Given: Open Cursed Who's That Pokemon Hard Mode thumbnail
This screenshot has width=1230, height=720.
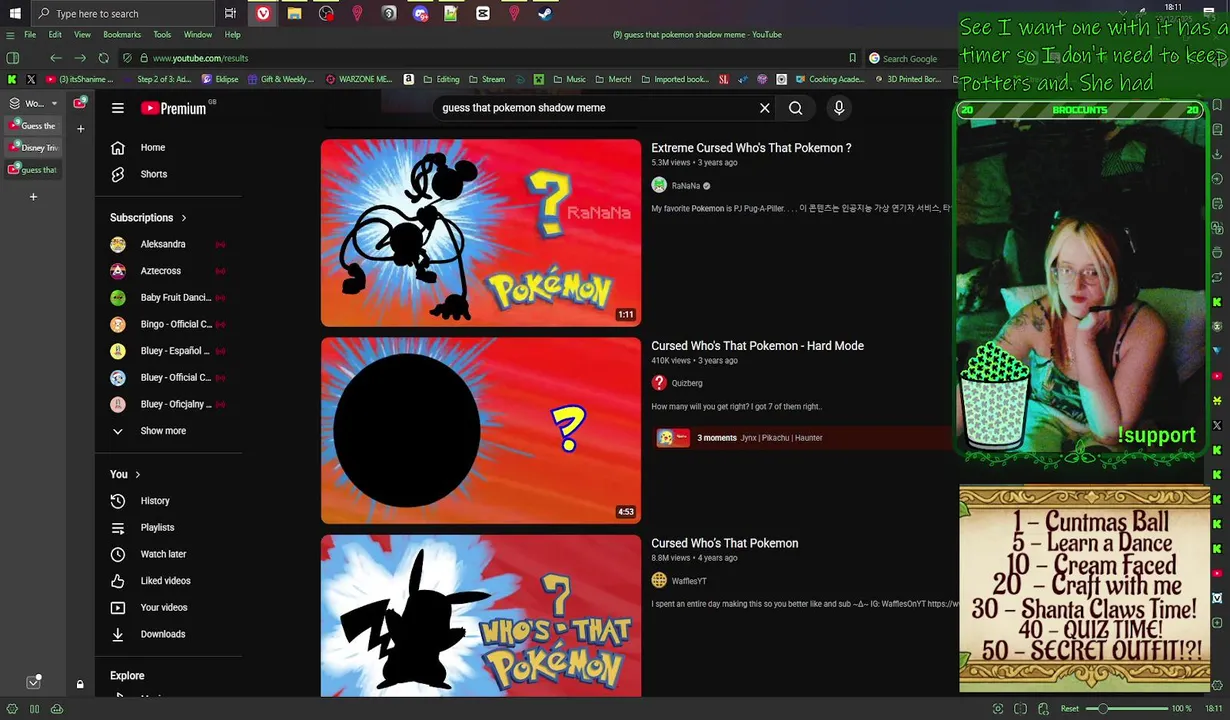Looking at the screenshot, I should pyautogui.click(x=481, y=430).
